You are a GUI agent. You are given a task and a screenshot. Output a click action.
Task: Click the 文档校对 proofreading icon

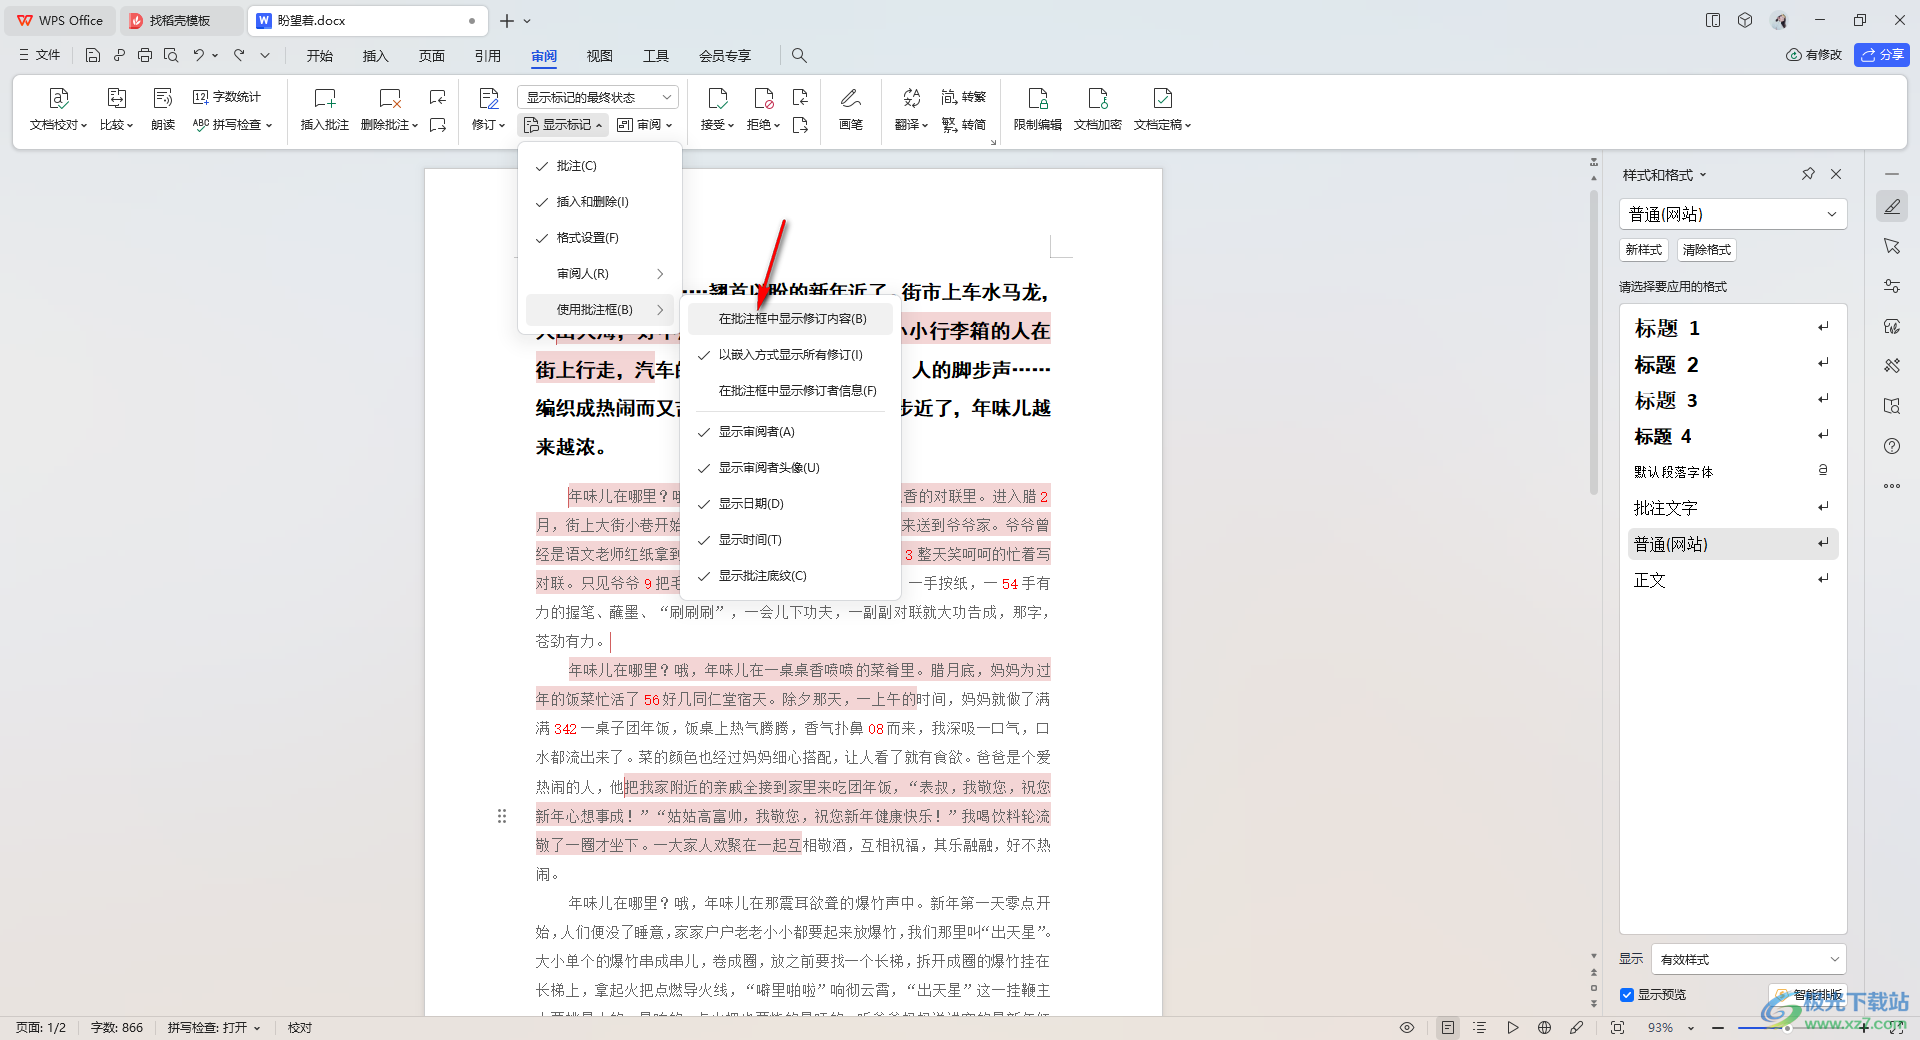pos(58,98)
